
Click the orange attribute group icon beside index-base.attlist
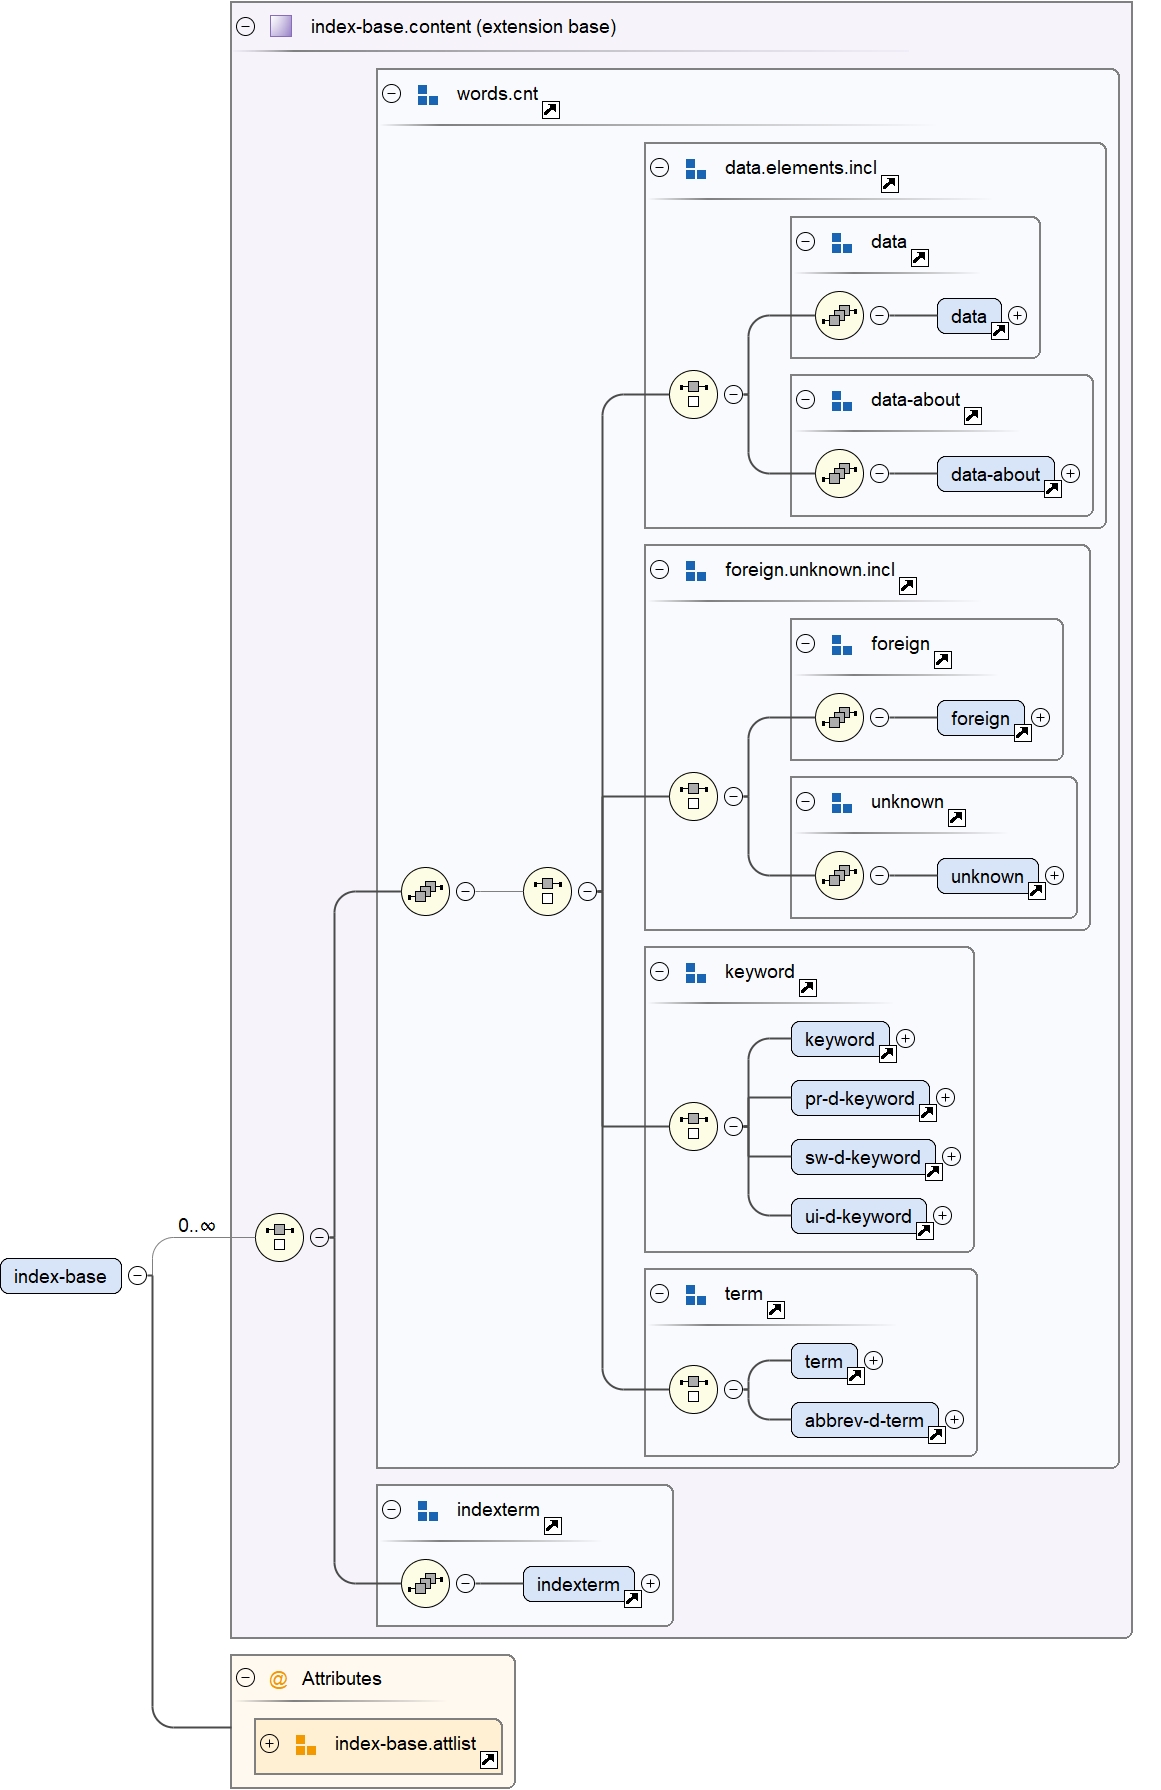point(306,1745)
